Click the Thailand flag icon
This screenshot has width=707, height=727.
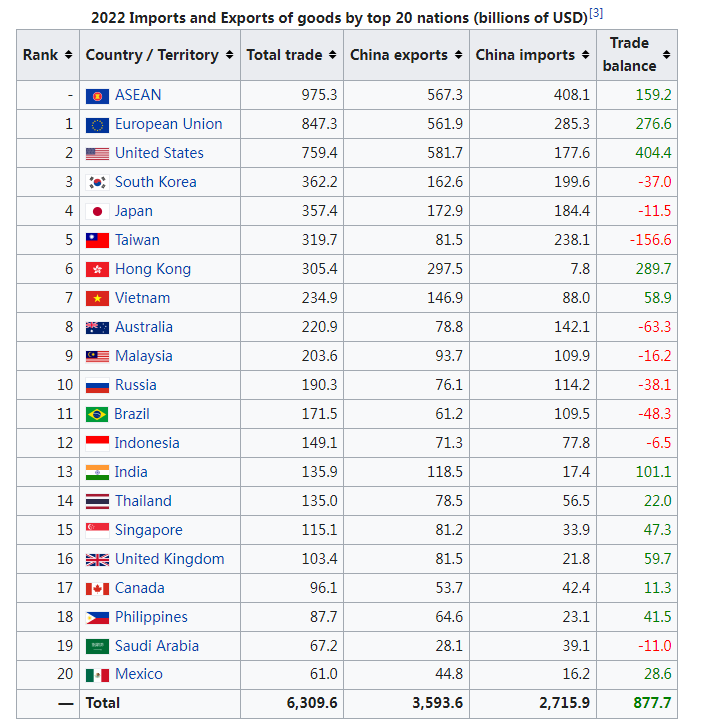(x=97, y=502)
